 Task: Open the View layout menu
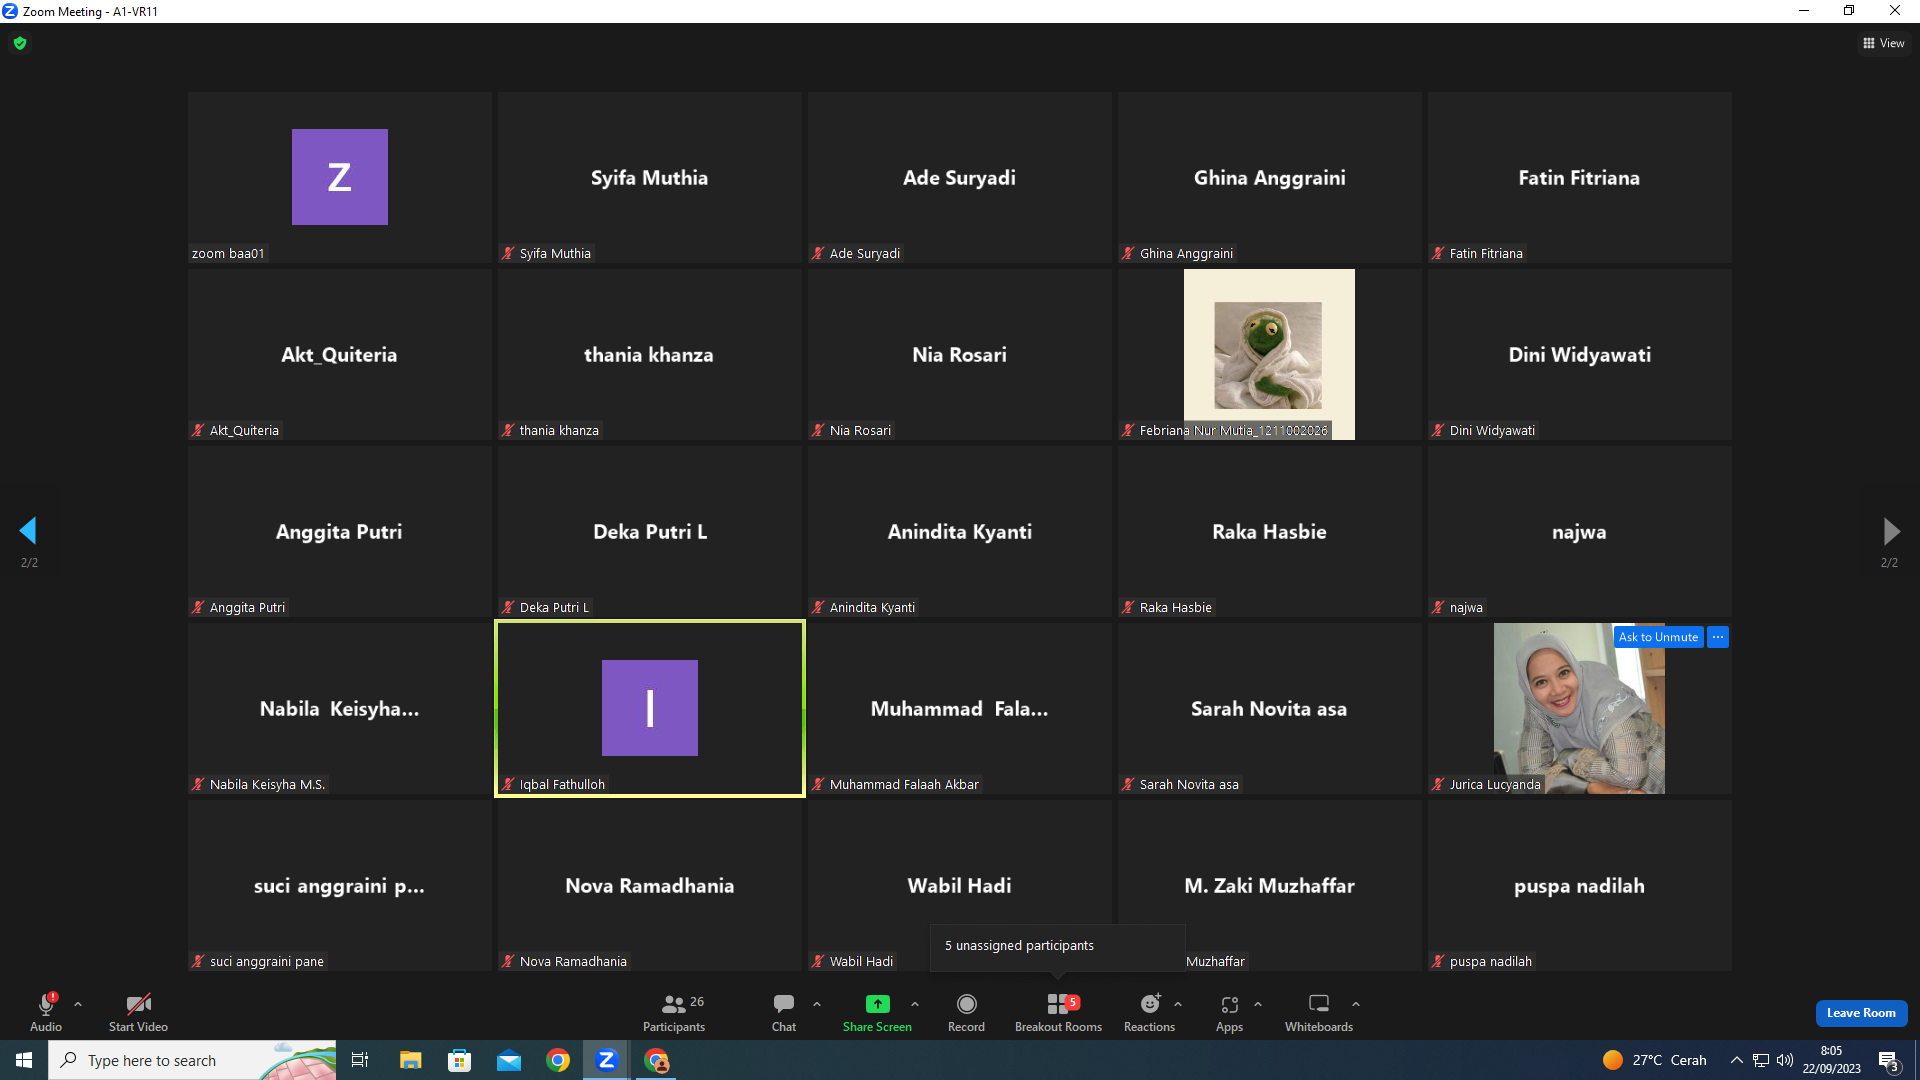point(1884,43)
